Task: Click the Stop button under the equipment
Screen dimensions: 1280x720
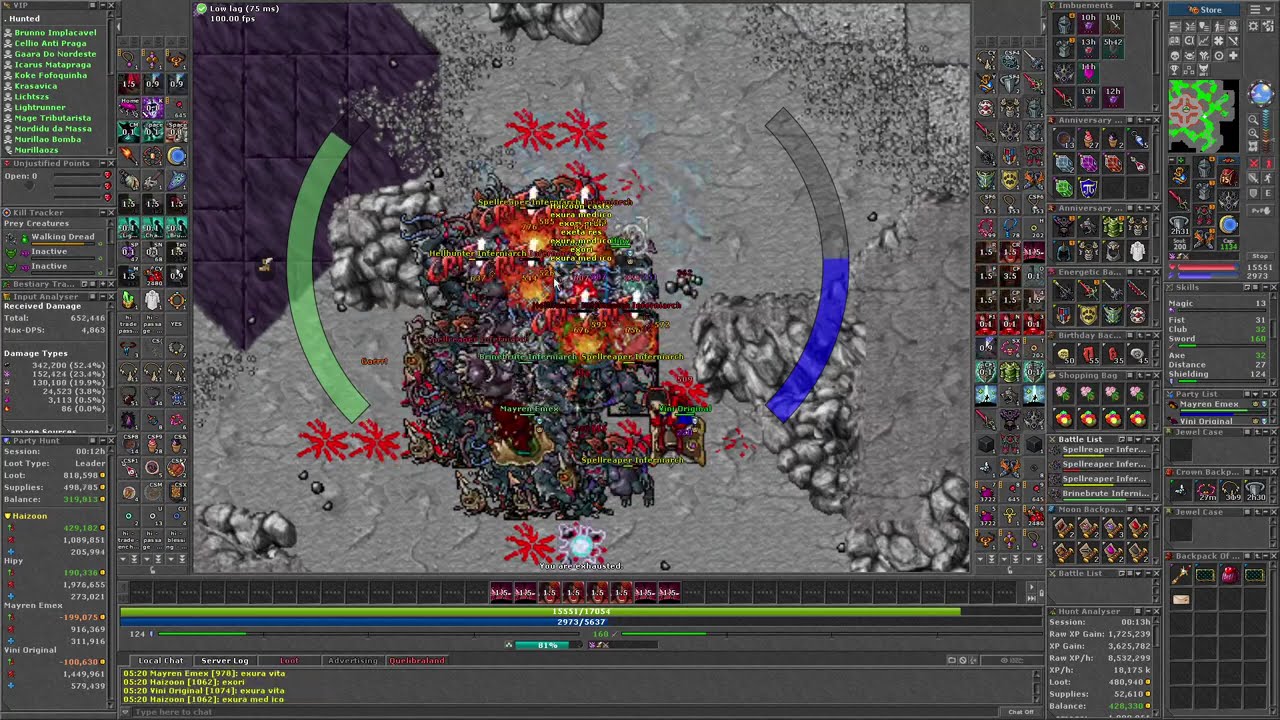Action: [1260, 256]
